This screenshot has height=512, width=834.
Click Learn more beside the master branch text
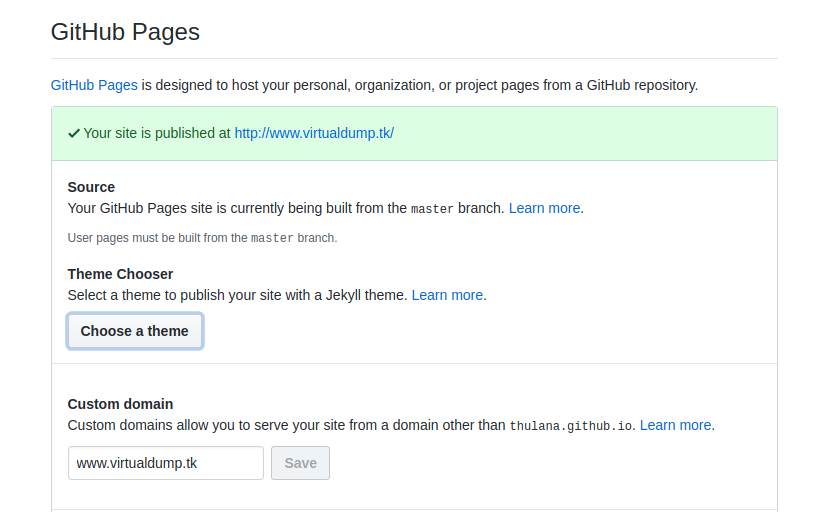tap(544, 208)
